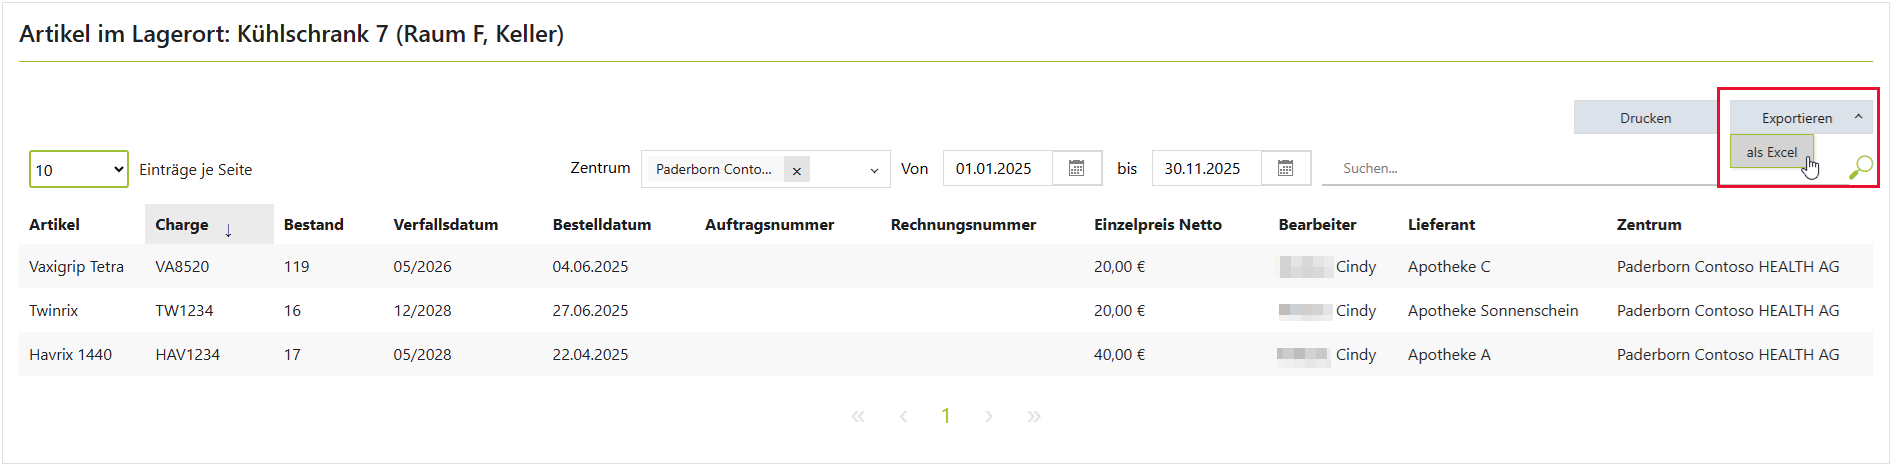The height and width of the screenshot is (466, 1892).
Task: Collapse the Exportieren dropdown
Action: pyautogui.click(x=1857, y=117)
